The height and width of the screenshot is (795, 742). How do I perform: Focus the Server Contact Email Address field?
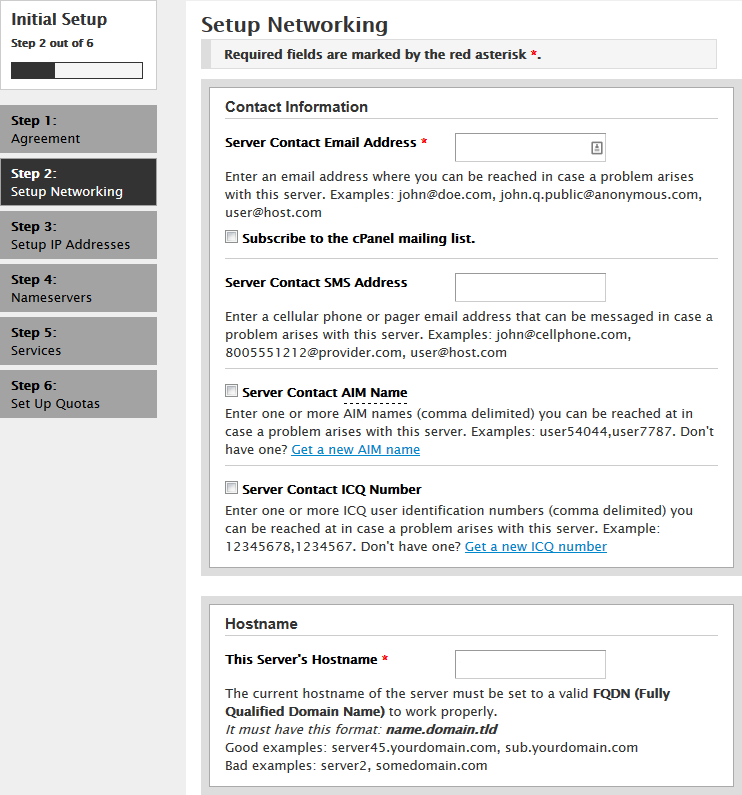pyautogui.click(x=530, y=148)
